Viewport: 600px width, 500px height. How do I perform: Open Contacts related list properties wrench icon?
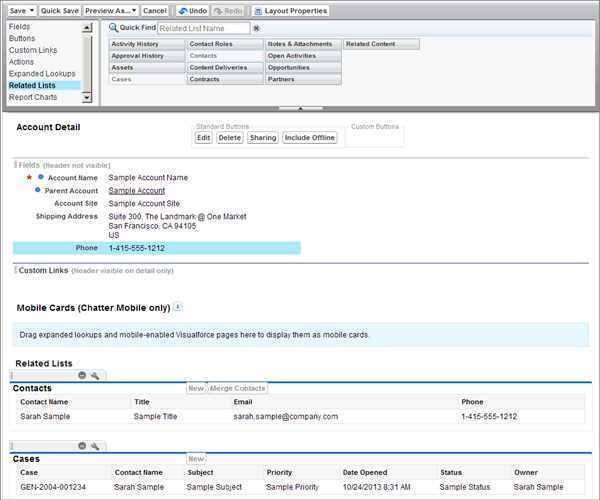click(95, 375)
